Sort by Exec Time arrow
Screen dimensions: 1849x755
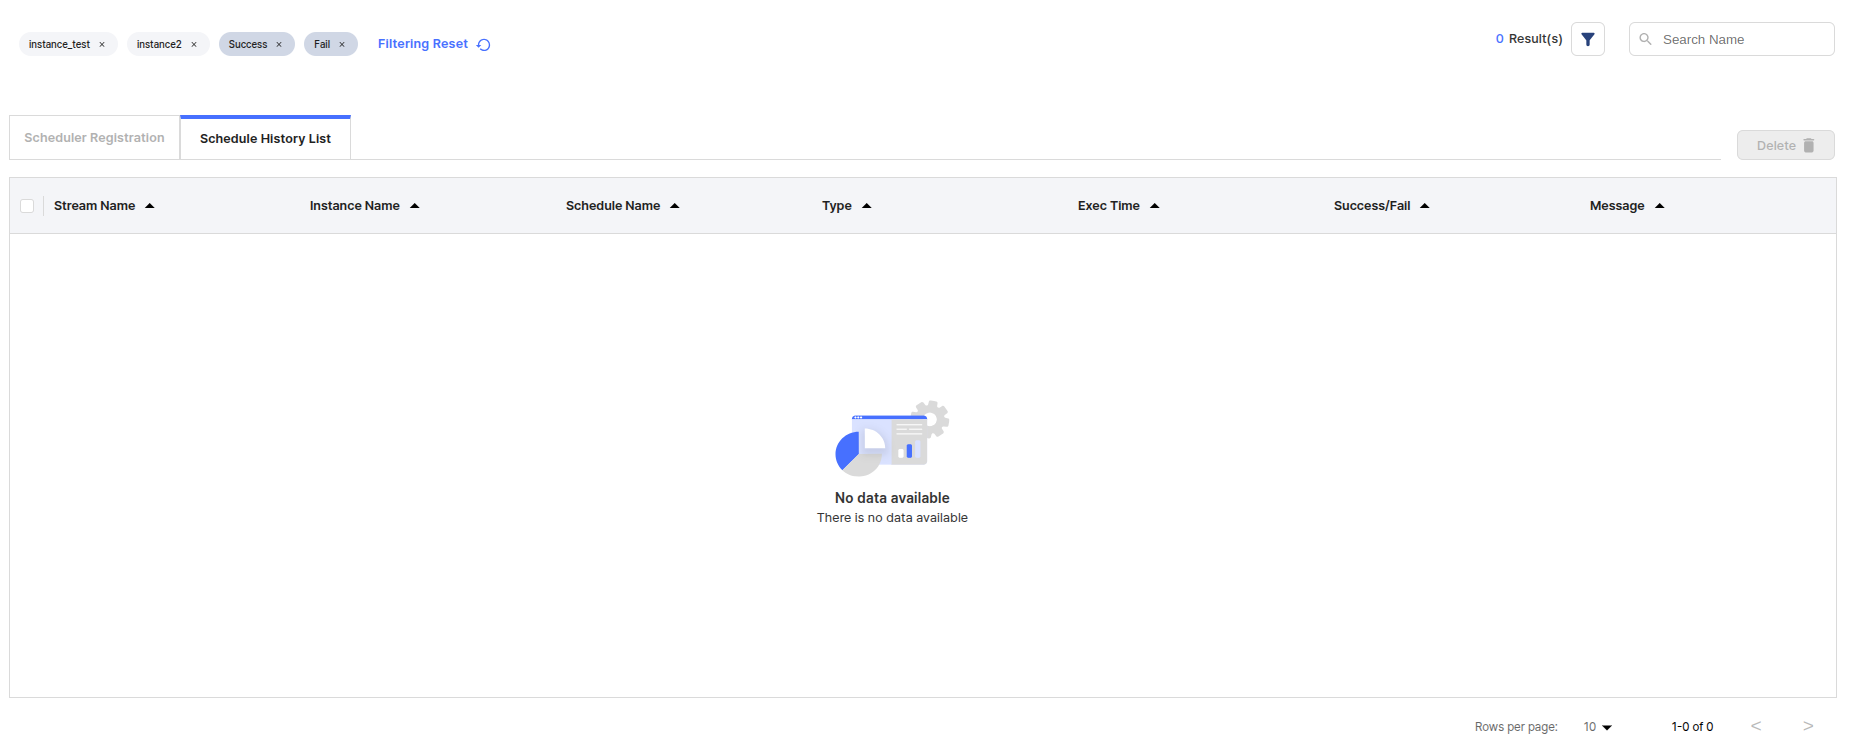1155,206
